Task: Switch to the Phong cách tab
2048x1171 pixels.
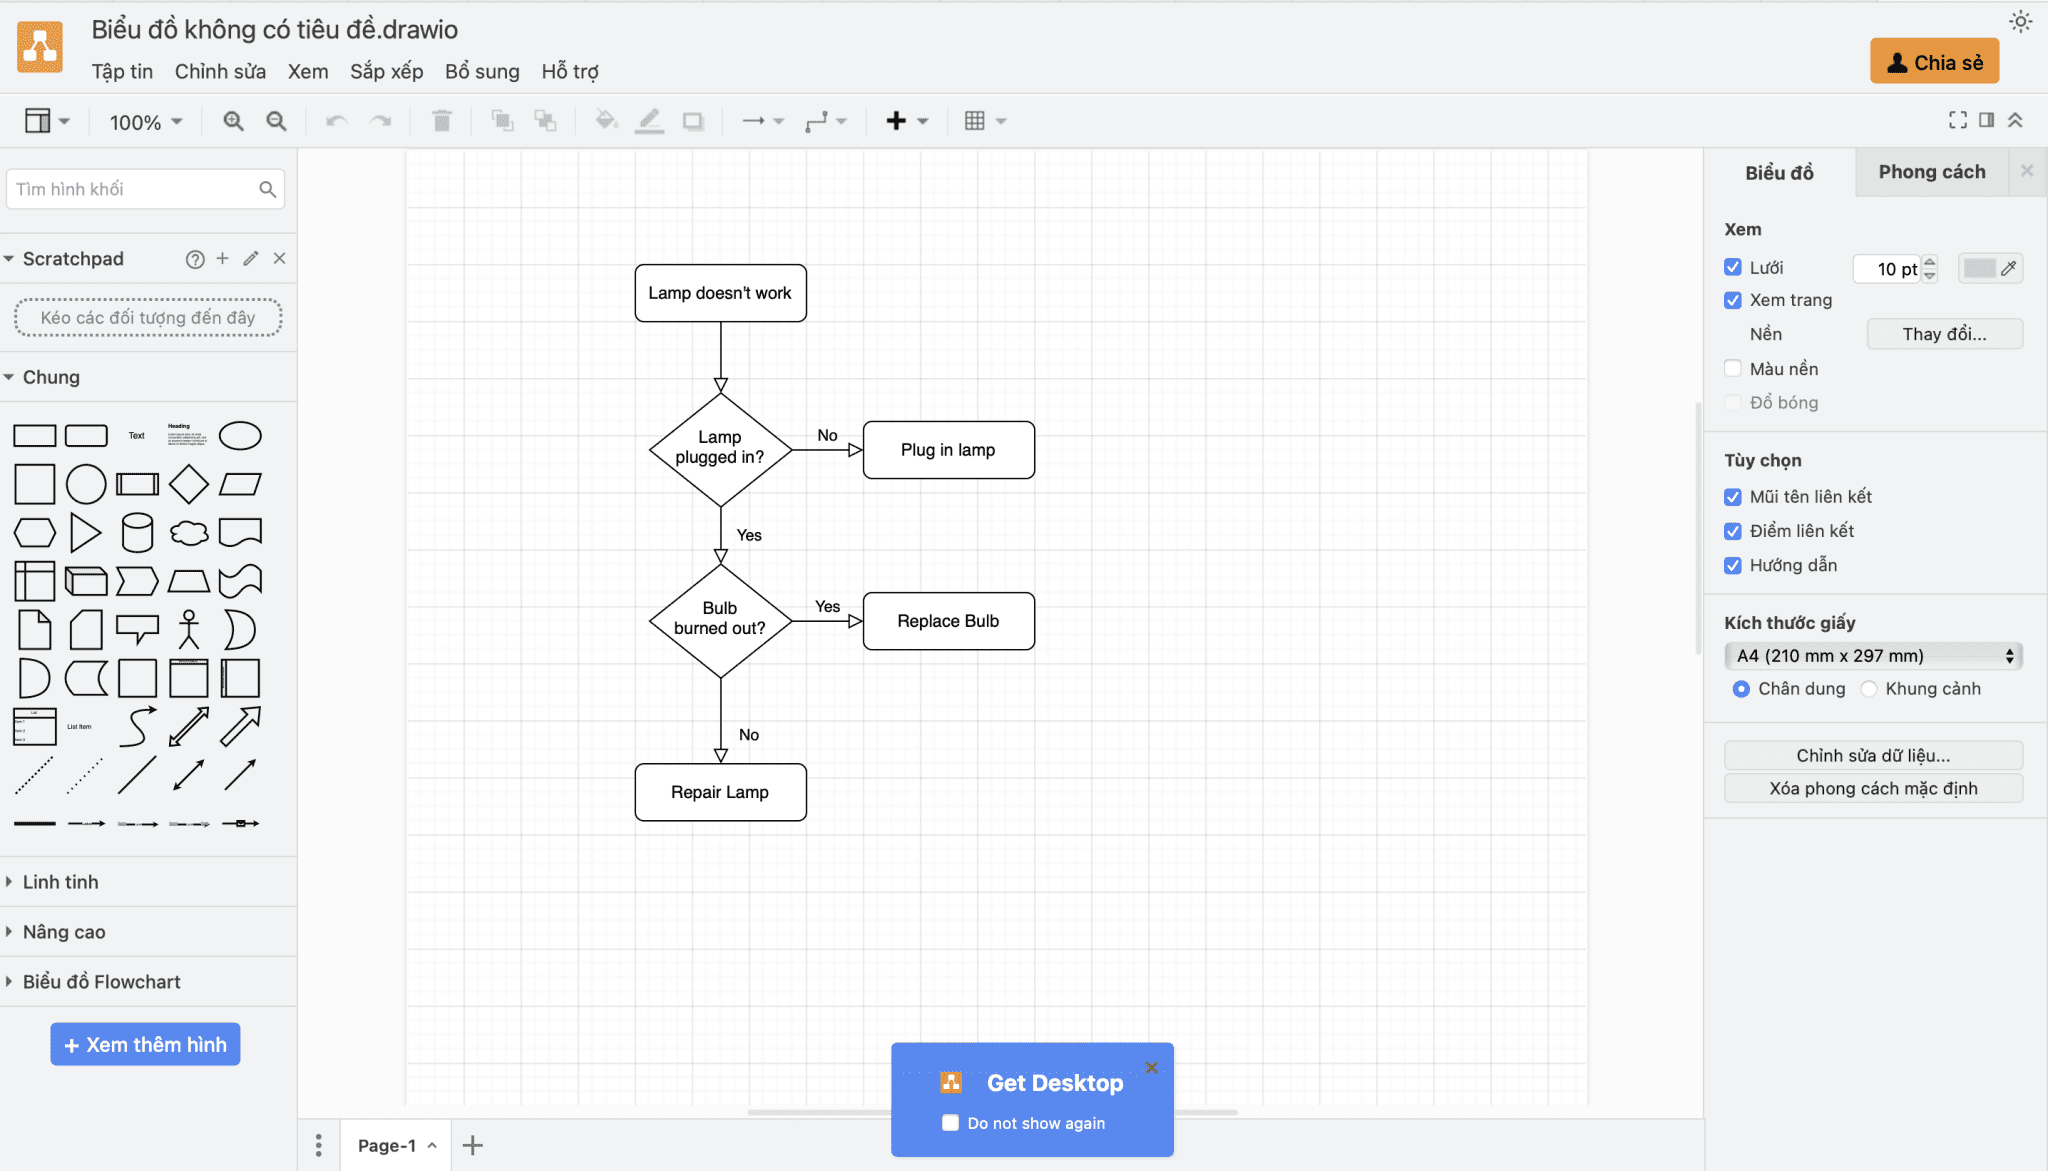Action: coord(1931,172)
